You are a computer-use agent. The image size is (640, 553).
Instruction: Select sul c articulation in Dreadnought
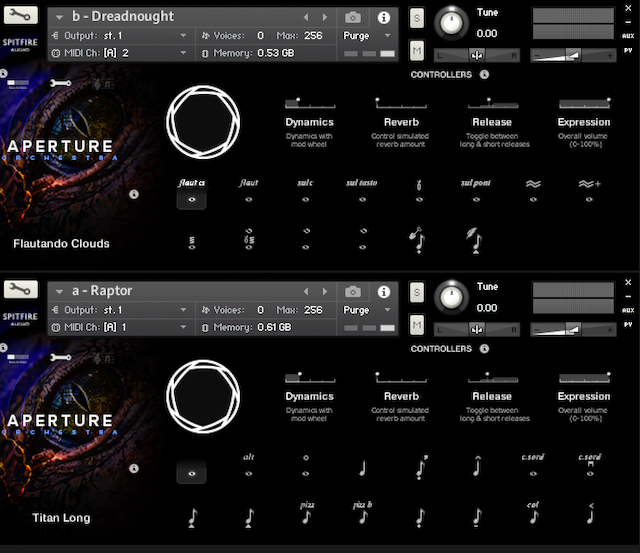(x=305, y=190)
